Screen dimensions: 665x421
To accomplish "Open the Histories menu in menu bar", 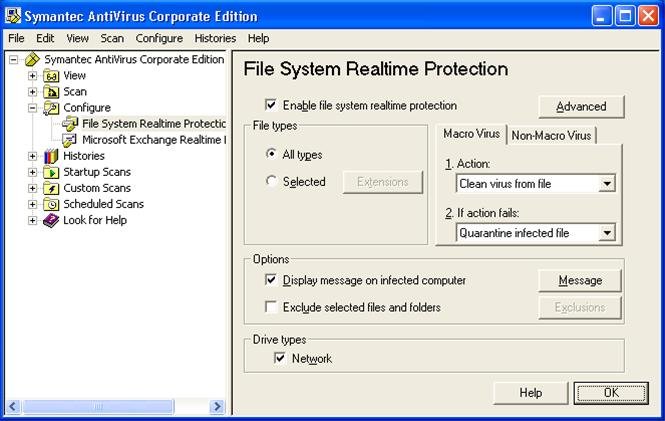I will 215,39.
